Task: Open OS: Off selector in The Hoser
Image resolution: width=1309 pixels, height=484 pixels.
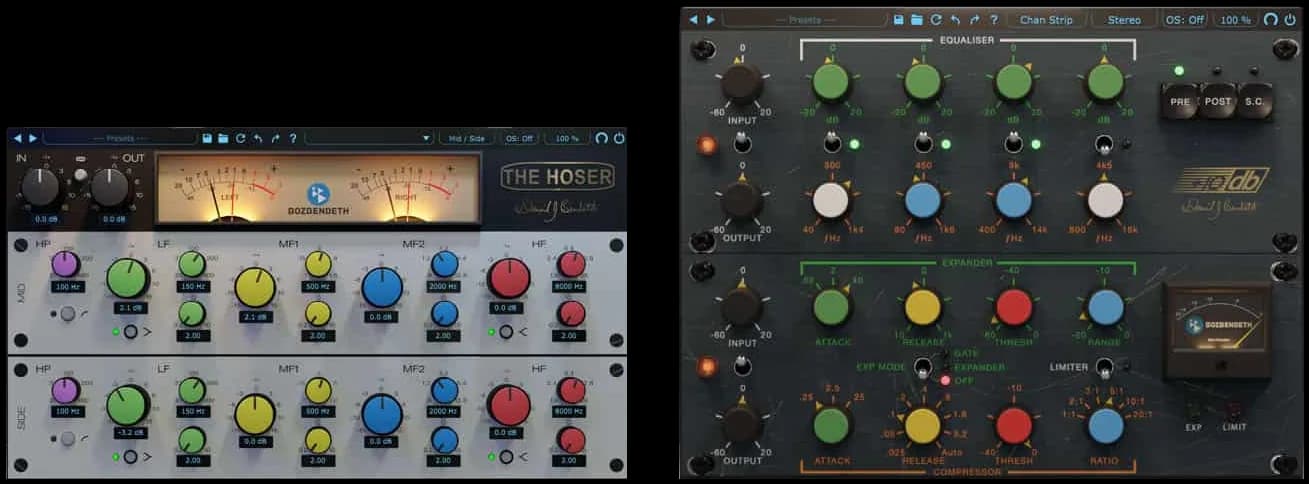Action: pos(519,138)
